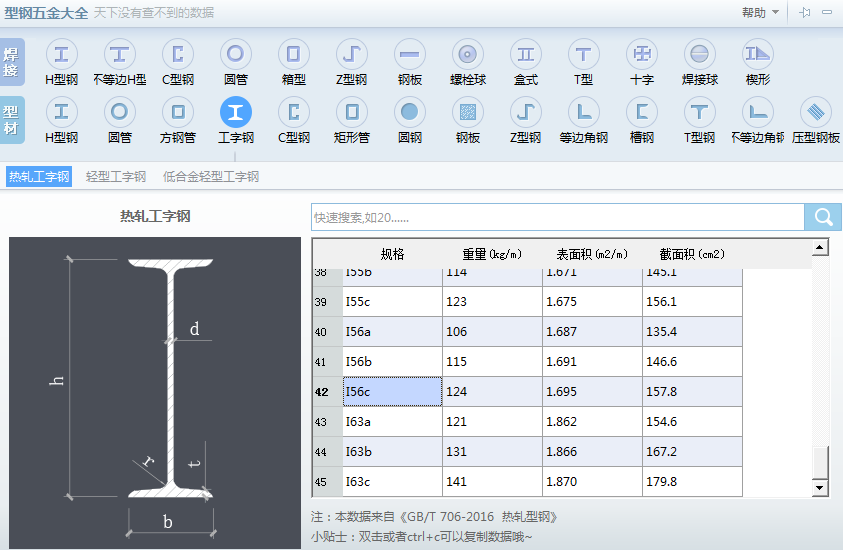Click the 表面积(m2/m) column header

pyautogui.click(x=592, y=254)
